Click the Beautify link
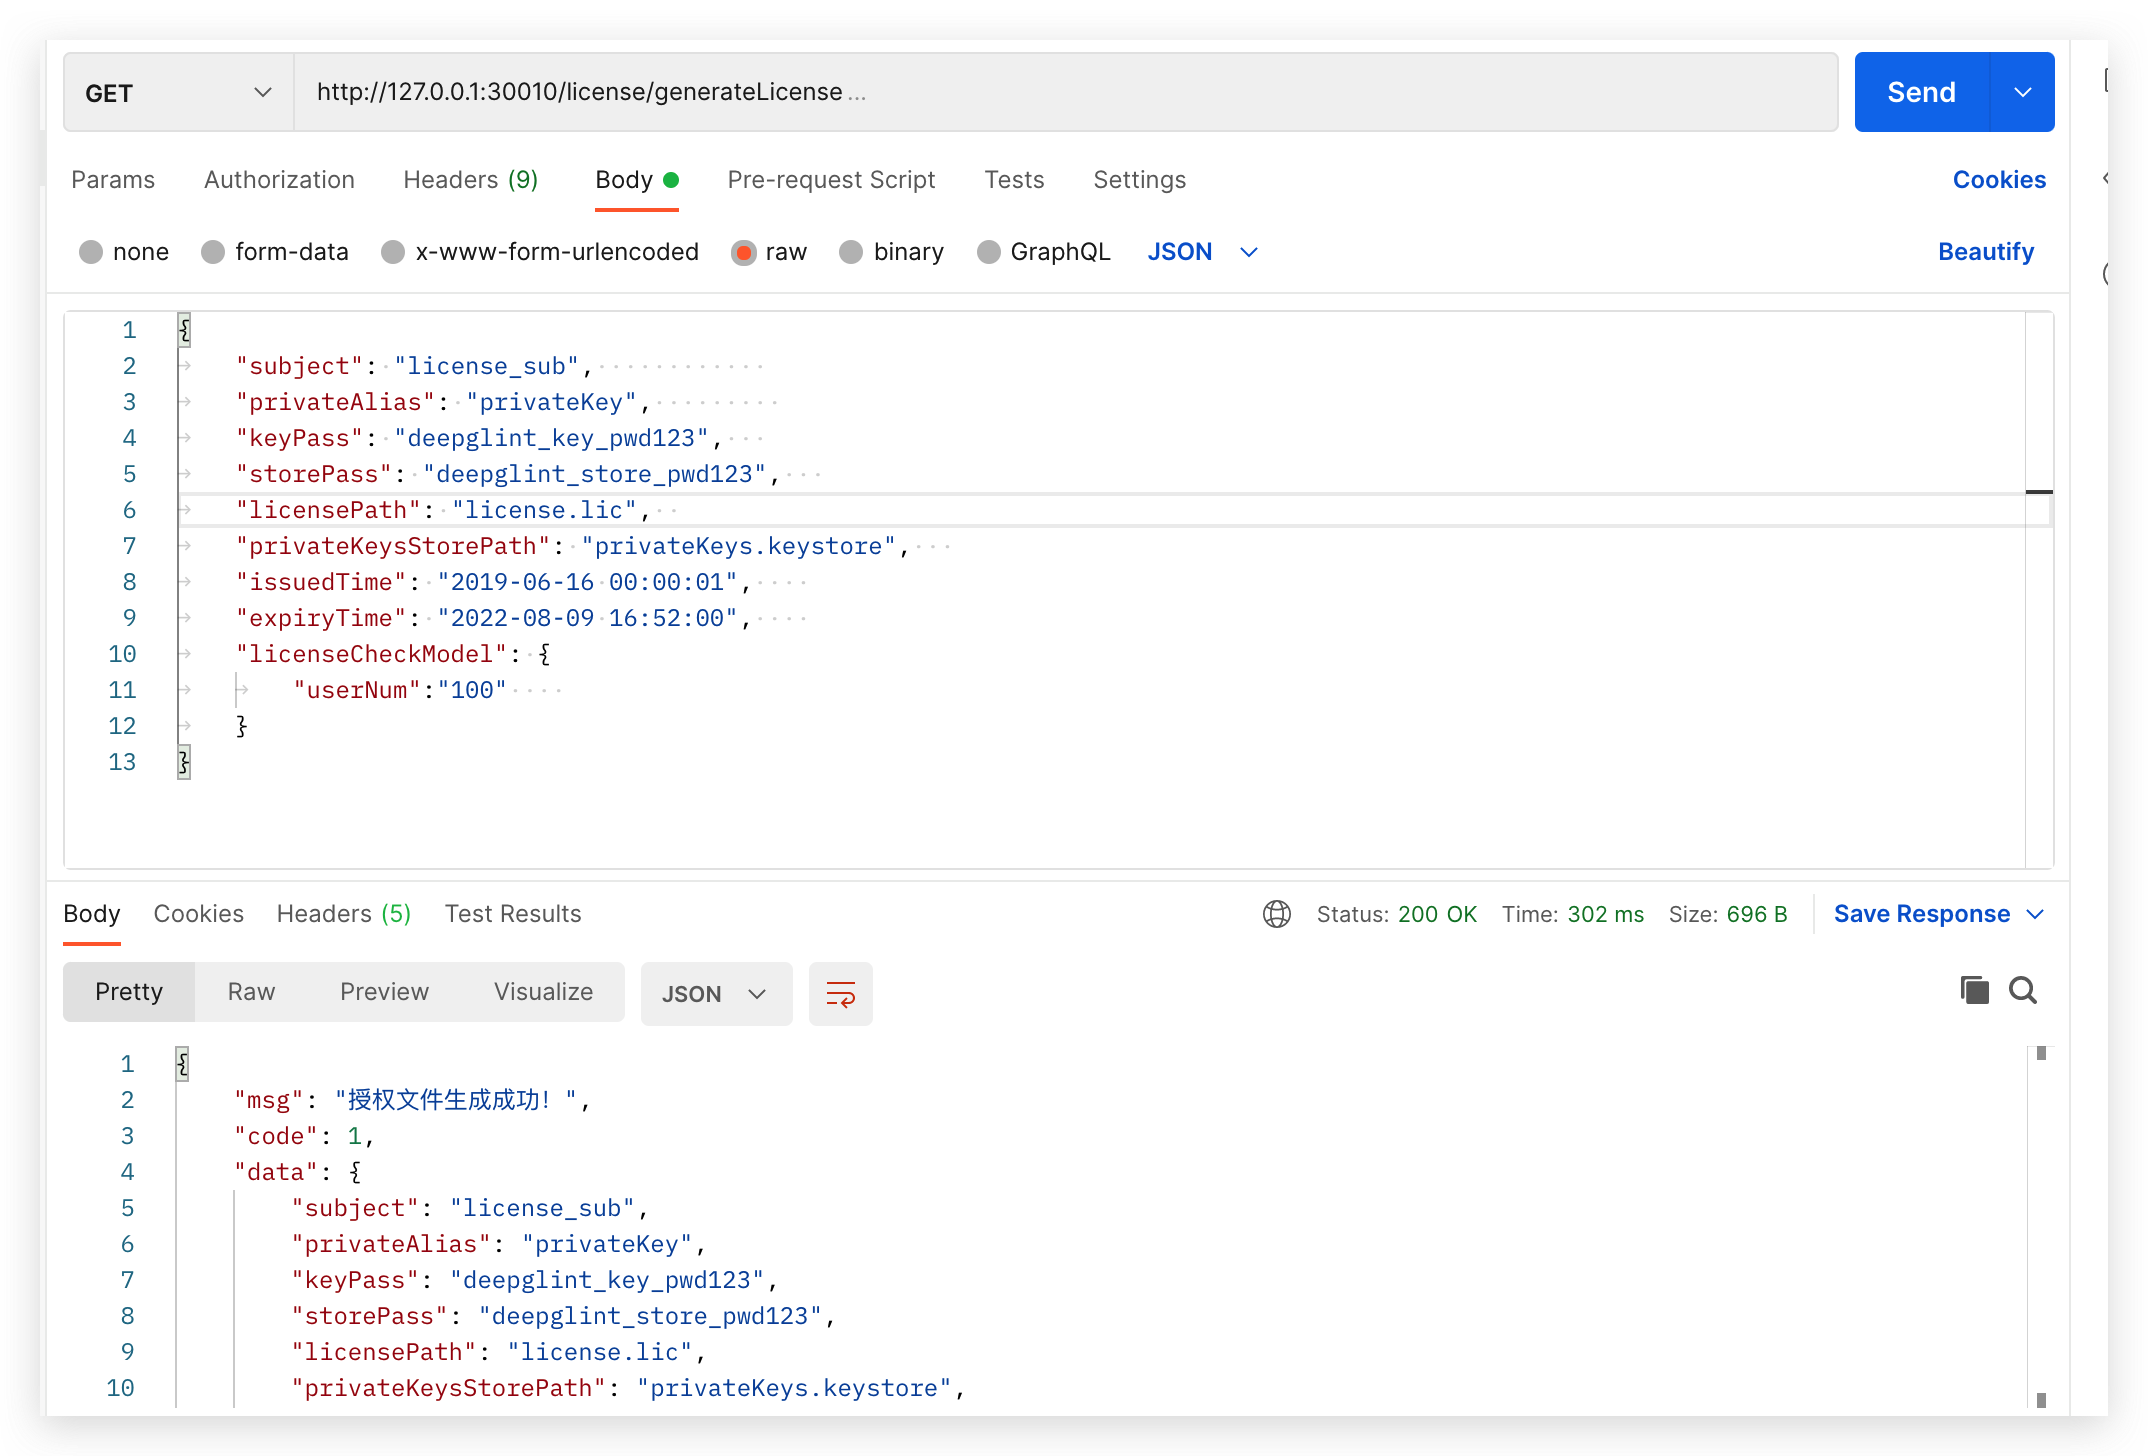 (1986, 252)
